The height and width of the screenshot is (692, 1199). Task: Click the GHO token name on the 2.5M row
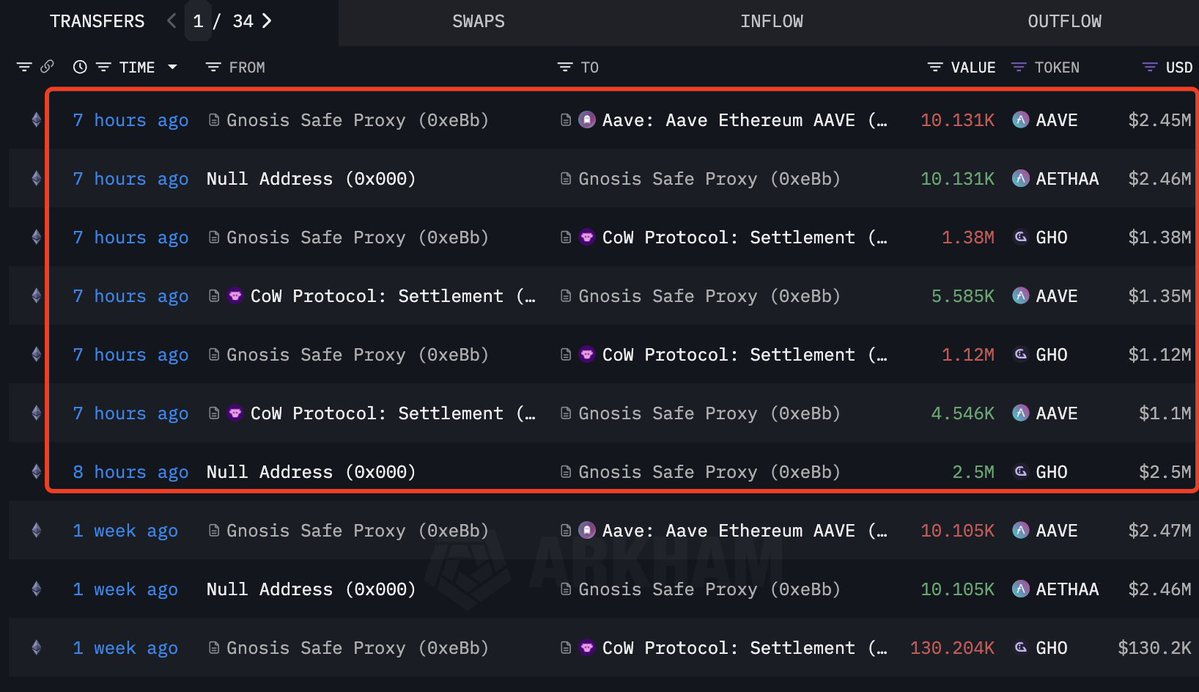click(x=1051, y=472)
